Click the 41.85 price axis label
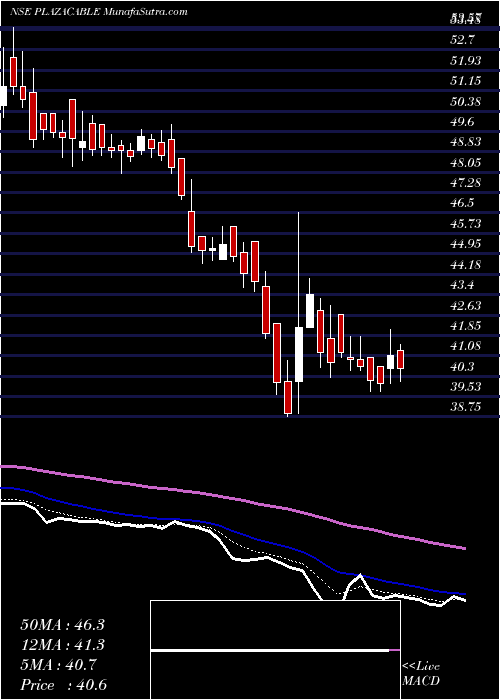The width and height of the screenshot is (500, 700). 466,326
